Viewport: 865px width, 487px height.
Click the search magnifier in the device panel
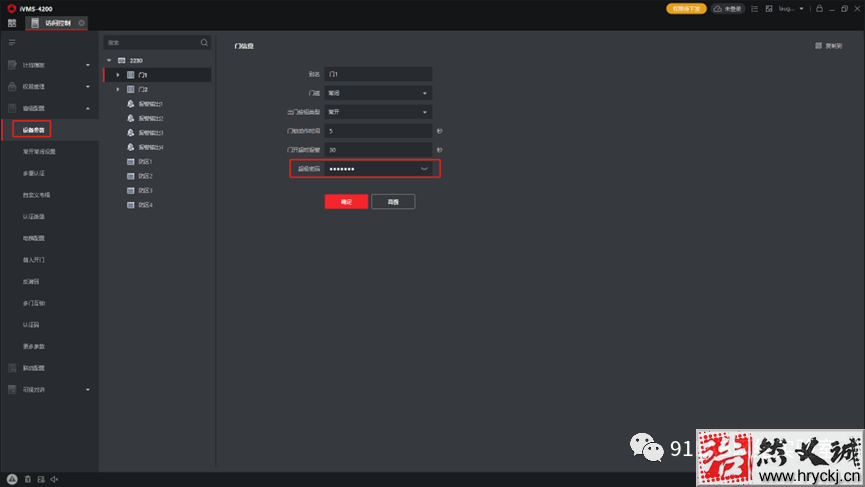(x=204, y=42)
